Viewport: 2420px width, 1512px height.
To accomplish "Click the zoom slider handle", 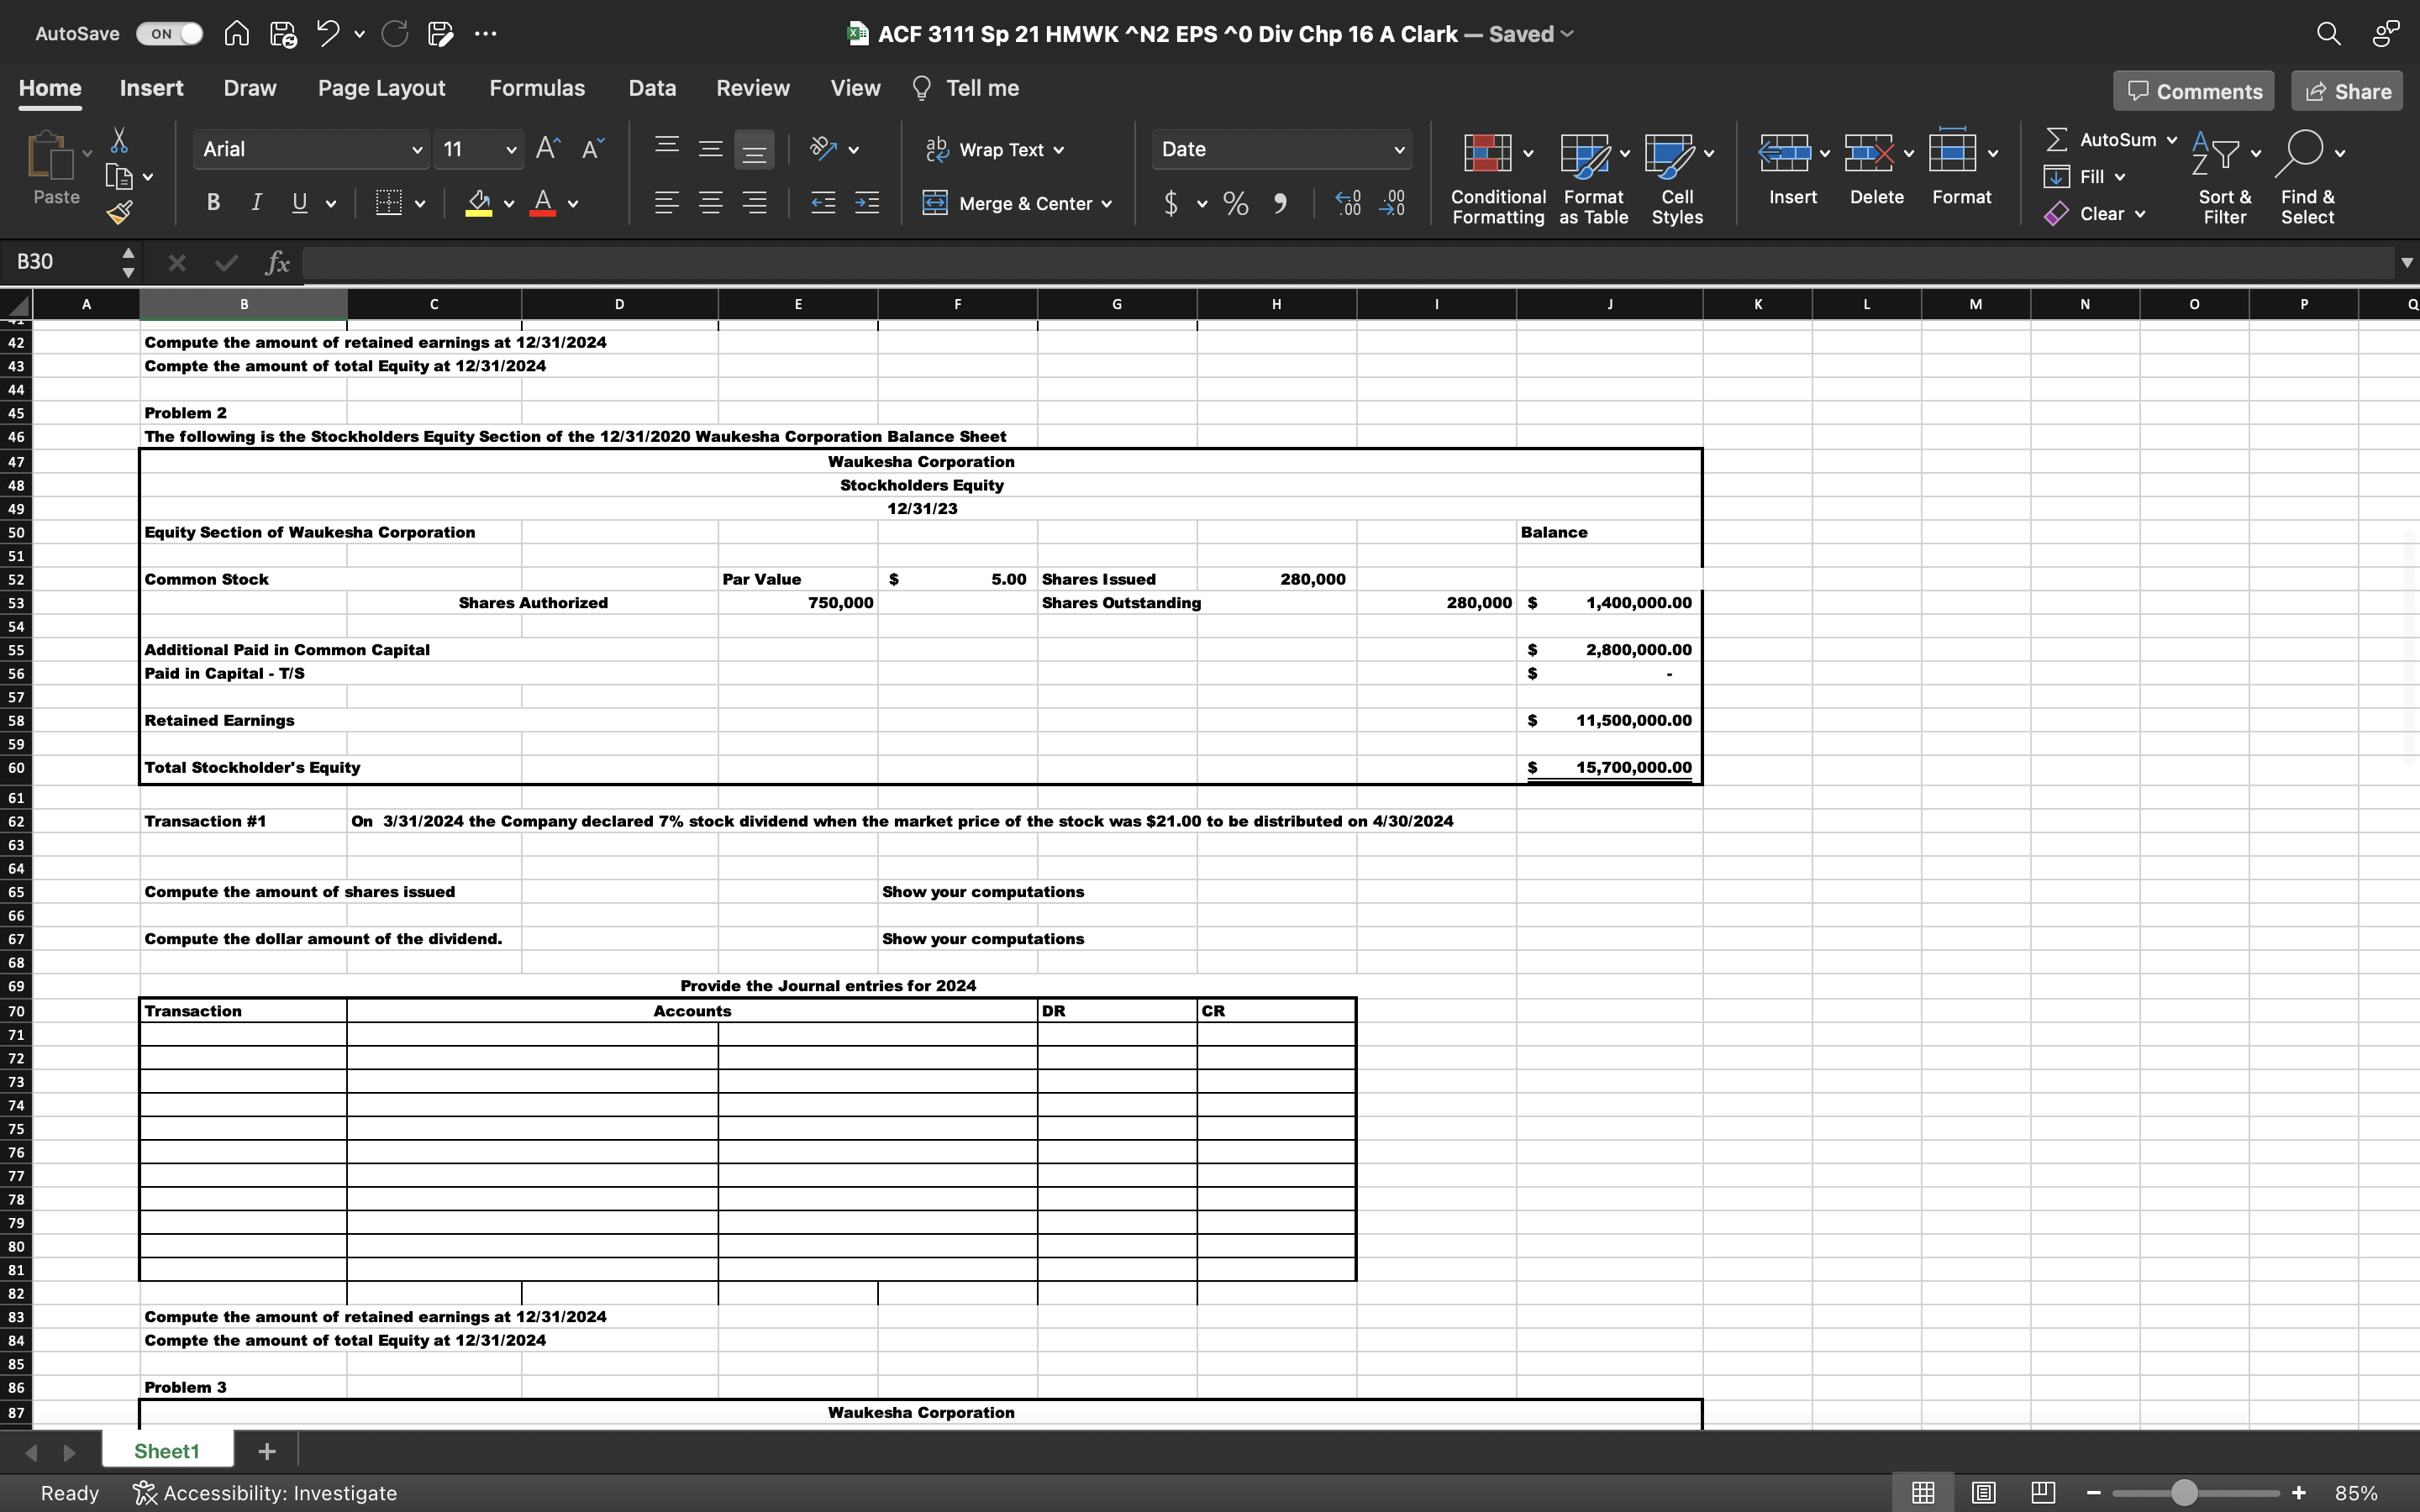I will pos(2184,1492).
